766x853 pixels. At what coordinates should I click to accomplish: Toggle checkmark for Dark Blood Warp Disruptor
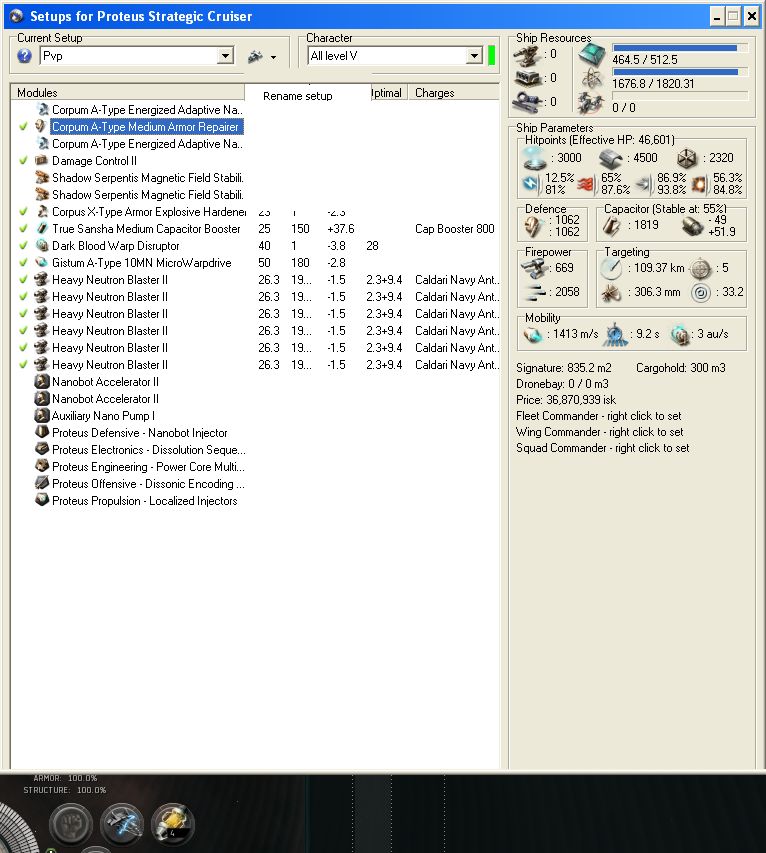[23, 245]
